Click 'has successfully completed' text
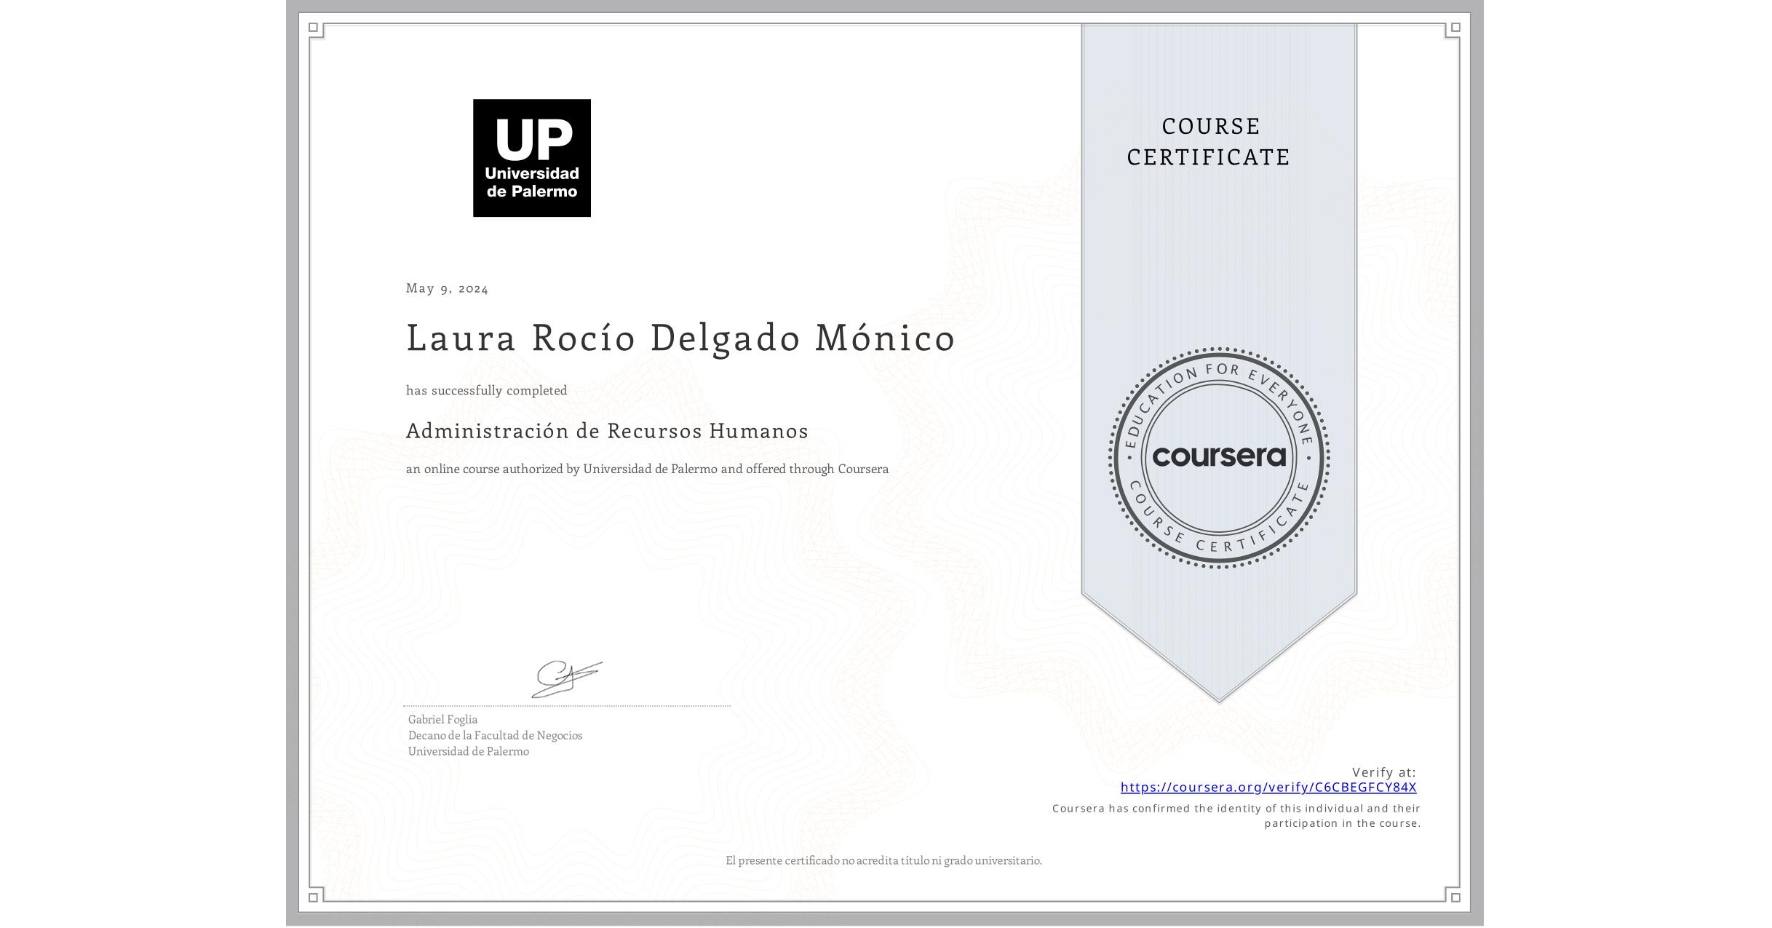Image resolution: width=1772 pixels, height=928 pixels. click(x=486, y=391)
